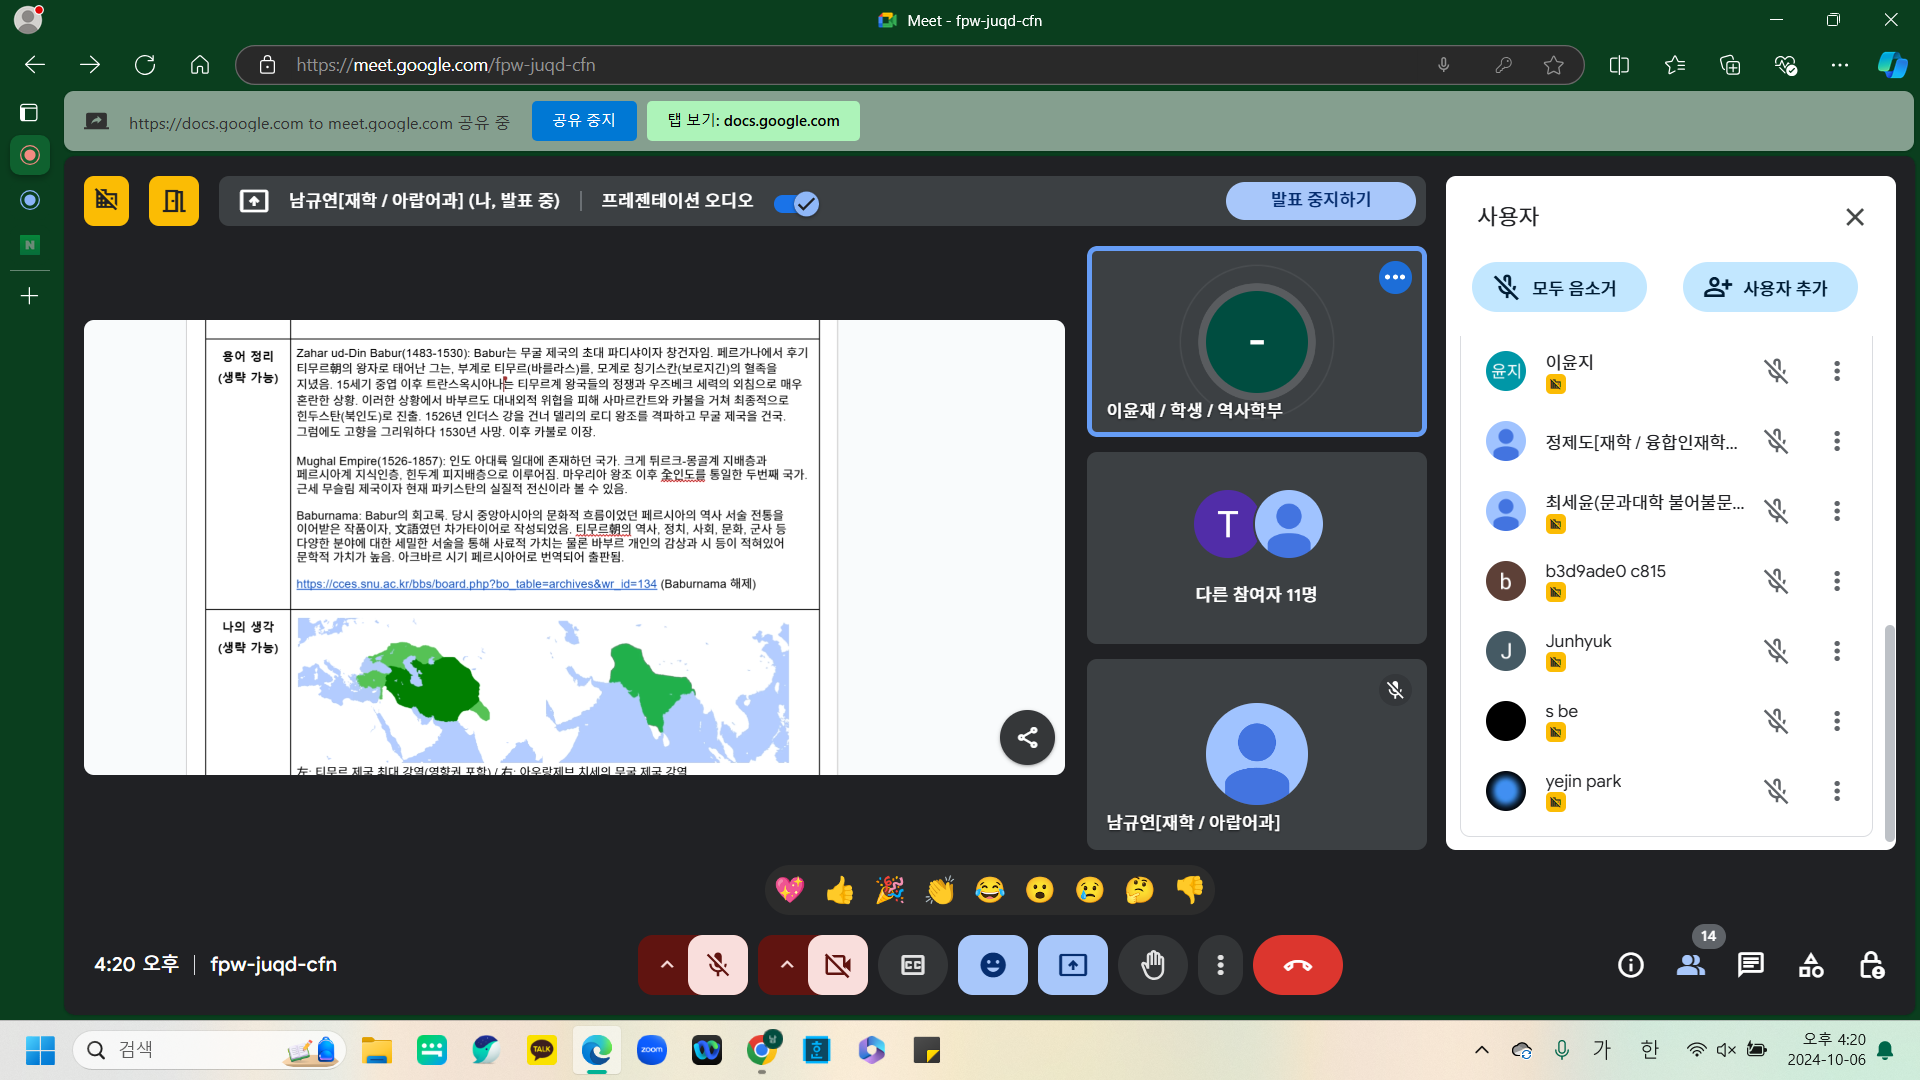The width and height of the screenshot is (1920, 1080).
Task: Open activities panel
Action: point(1811,965)
